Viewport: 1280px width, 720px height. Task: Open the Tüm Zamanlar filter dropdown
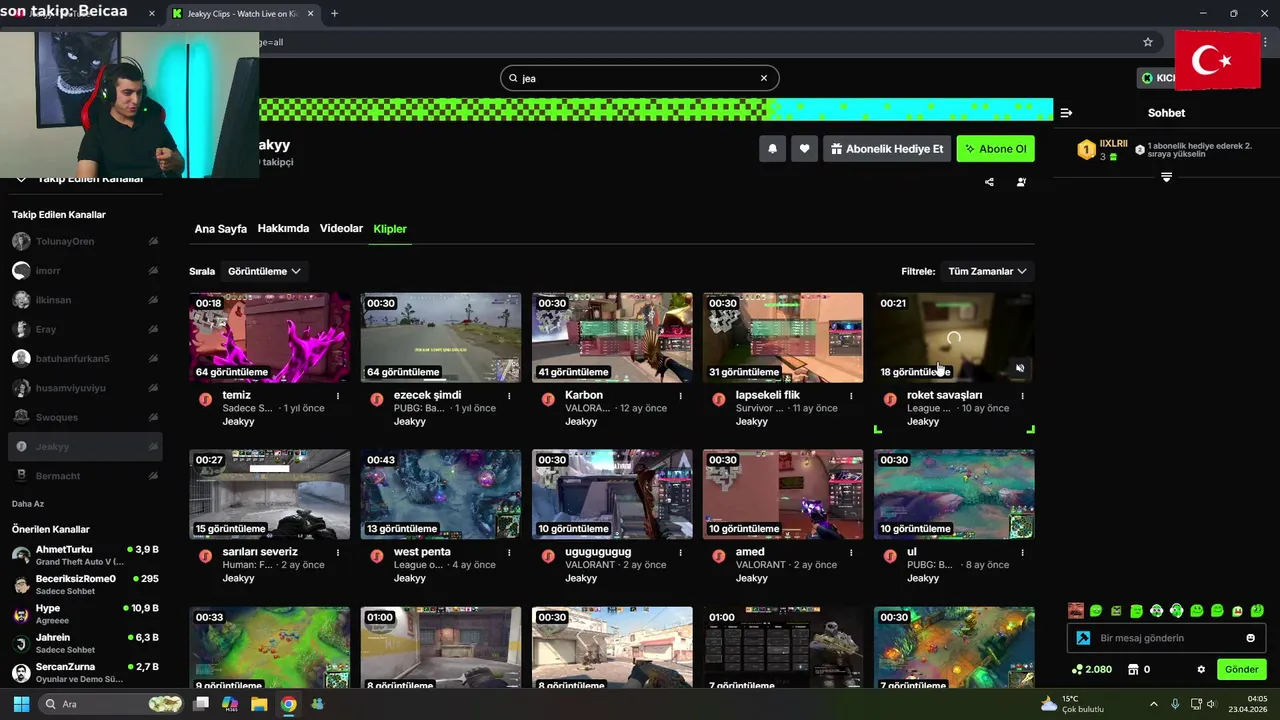tap(987, 271)
